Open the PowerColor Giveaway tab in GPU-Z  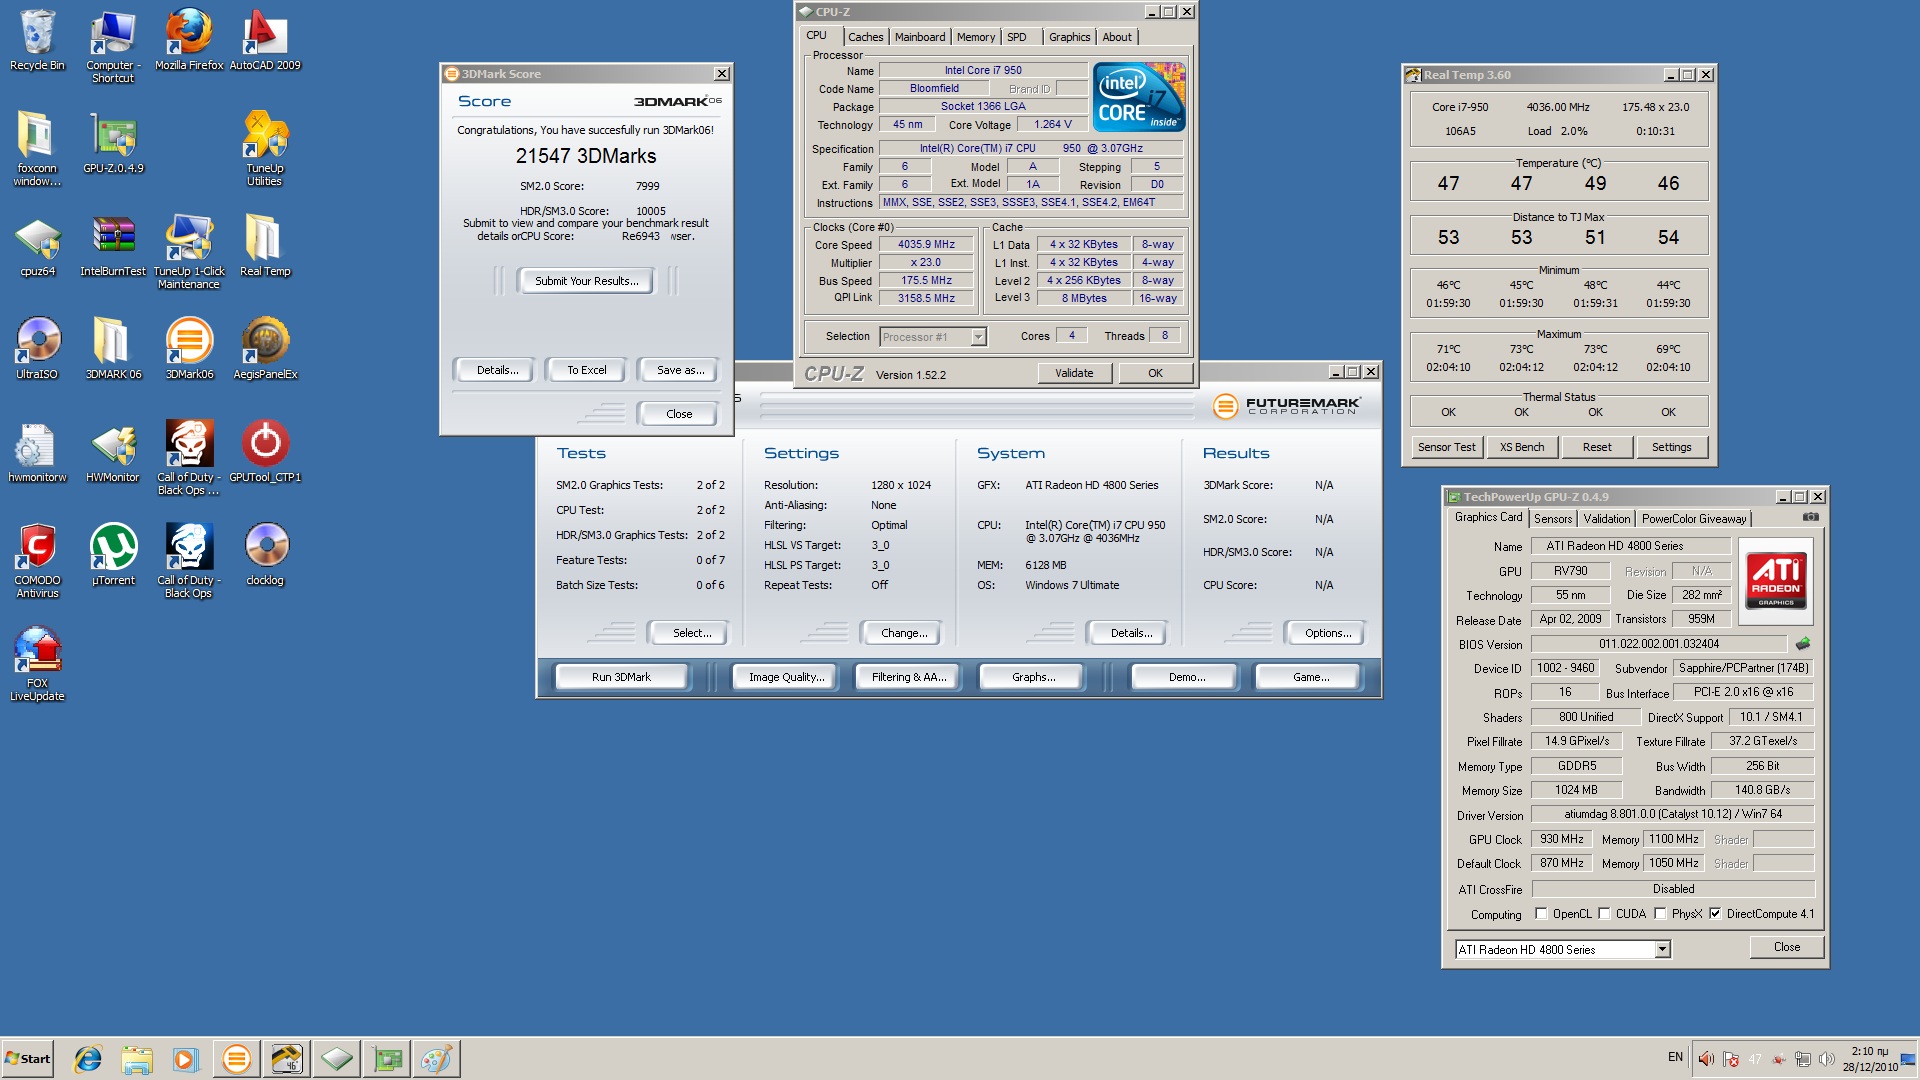[x=1694, y=519]
